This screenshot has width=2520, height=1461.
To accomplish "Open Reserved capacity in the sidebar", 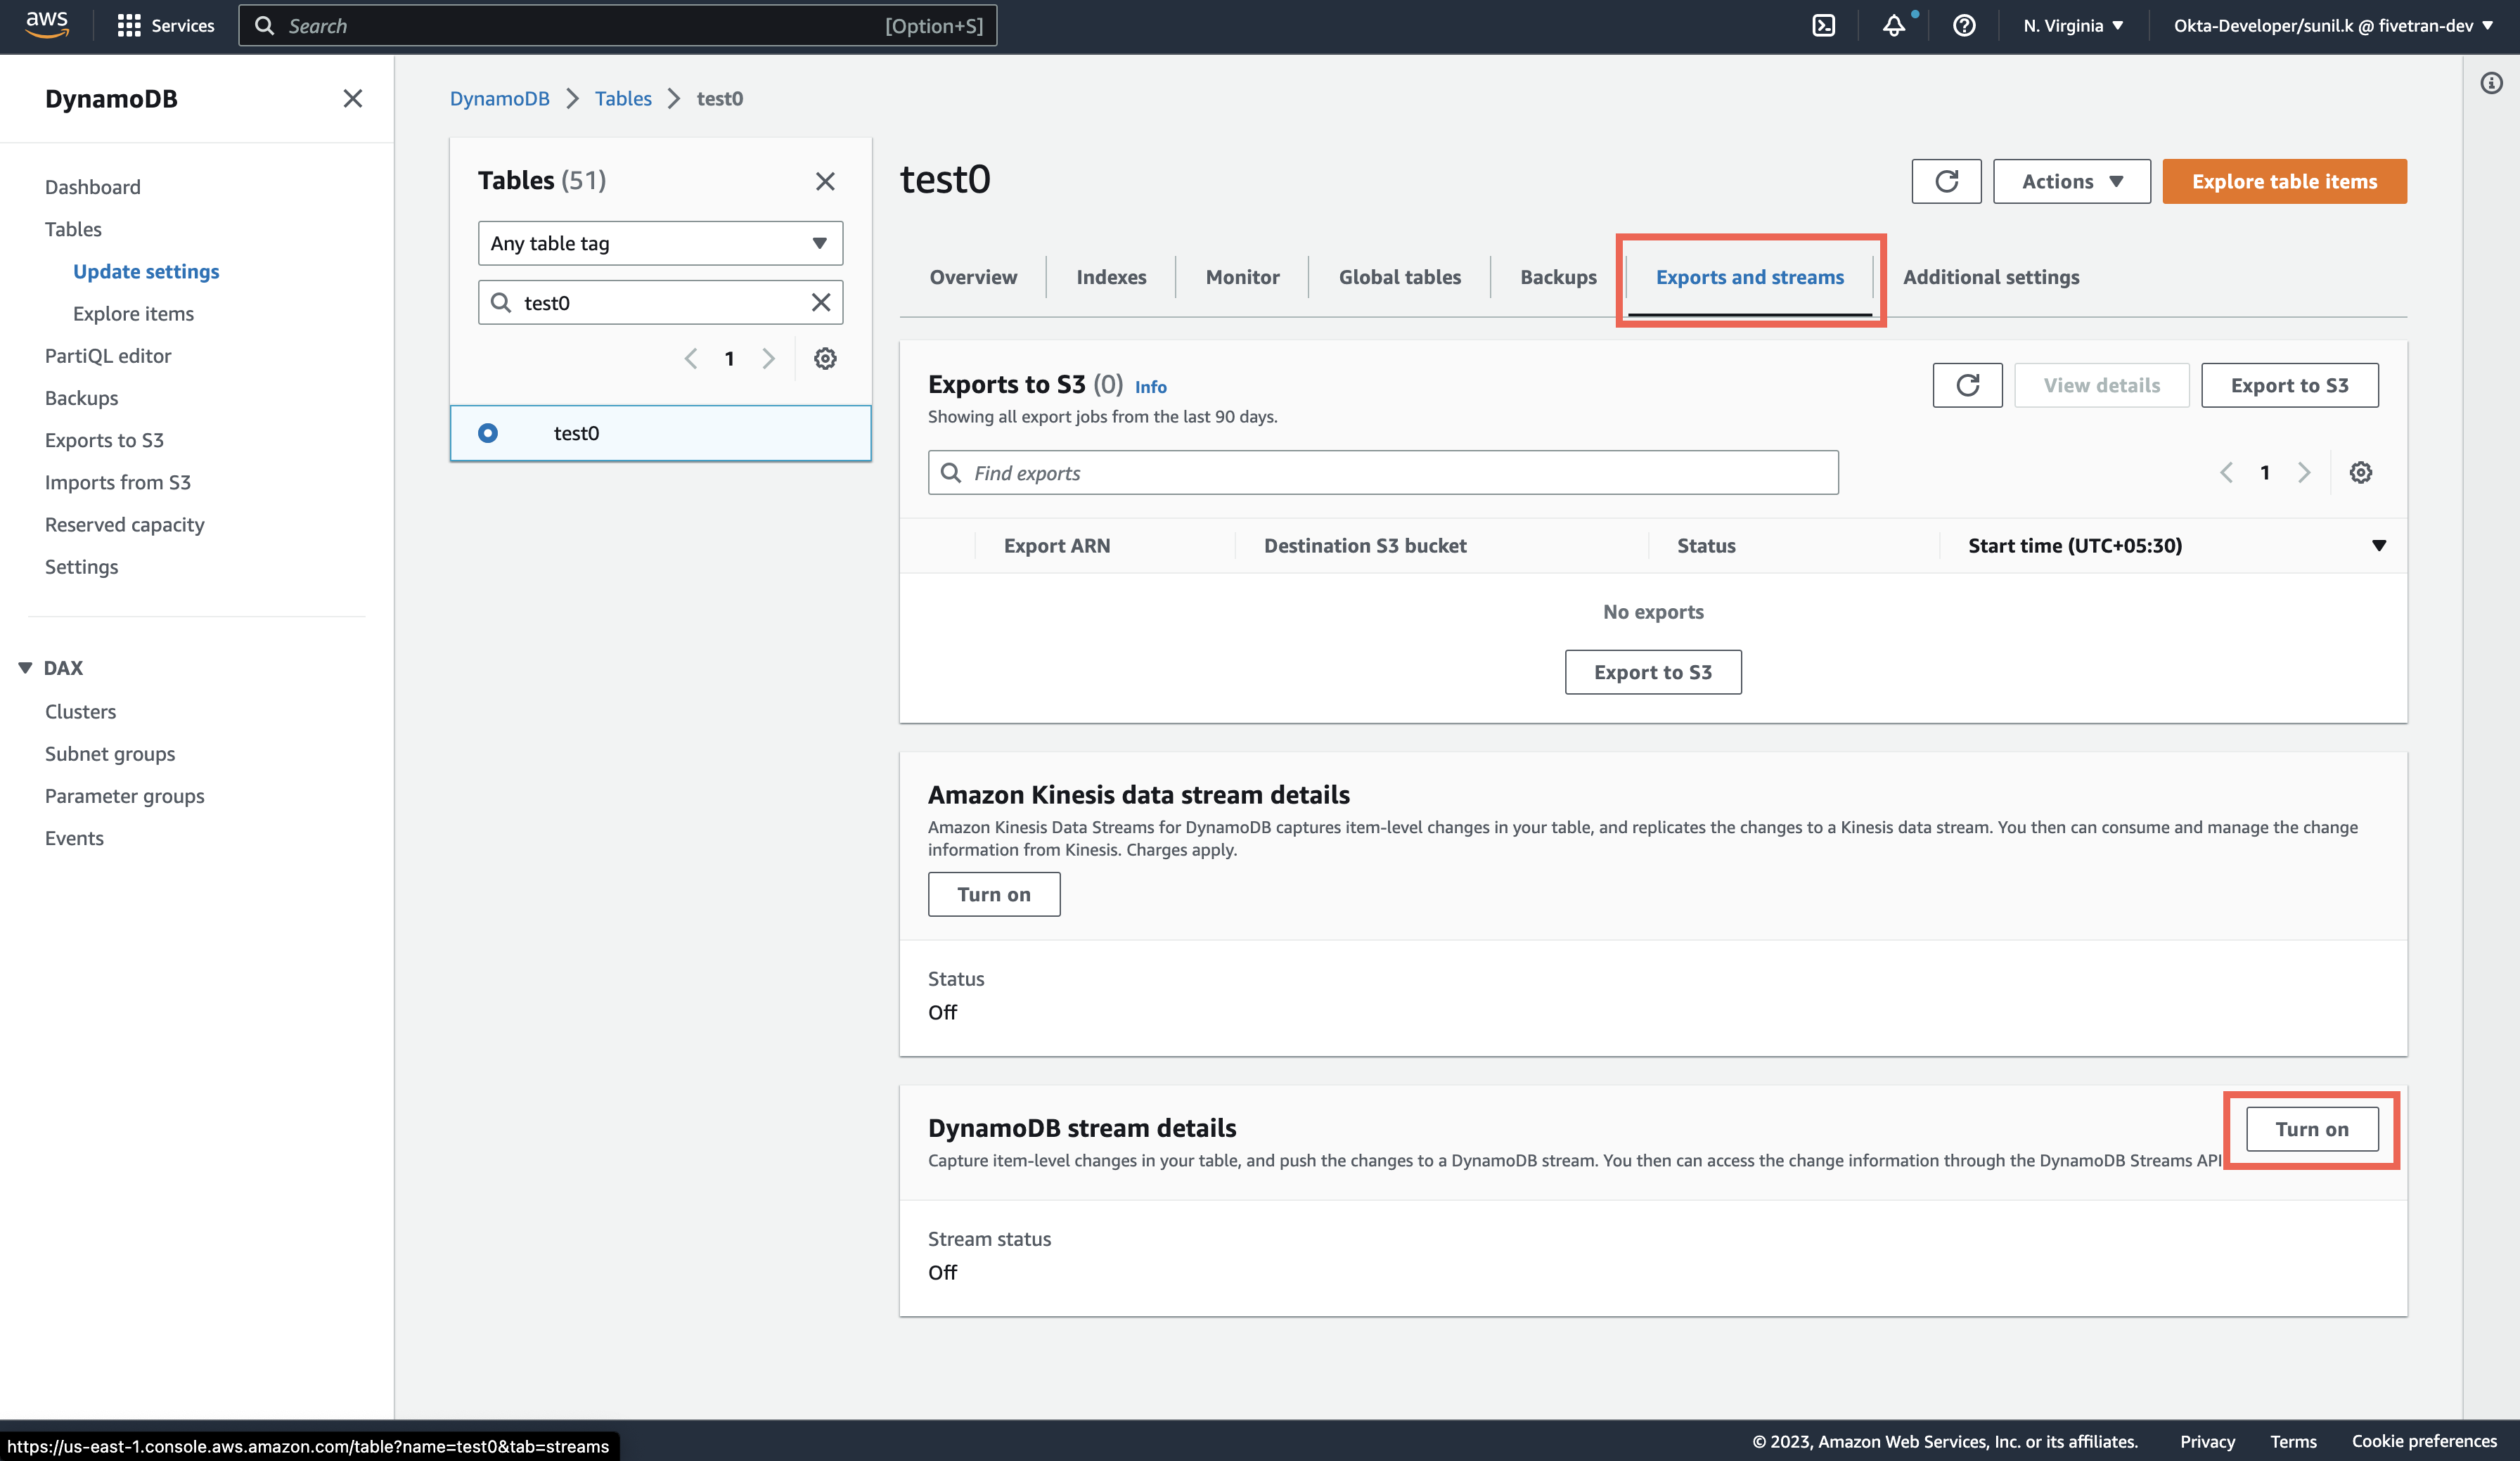I will [x=124, y=524].
